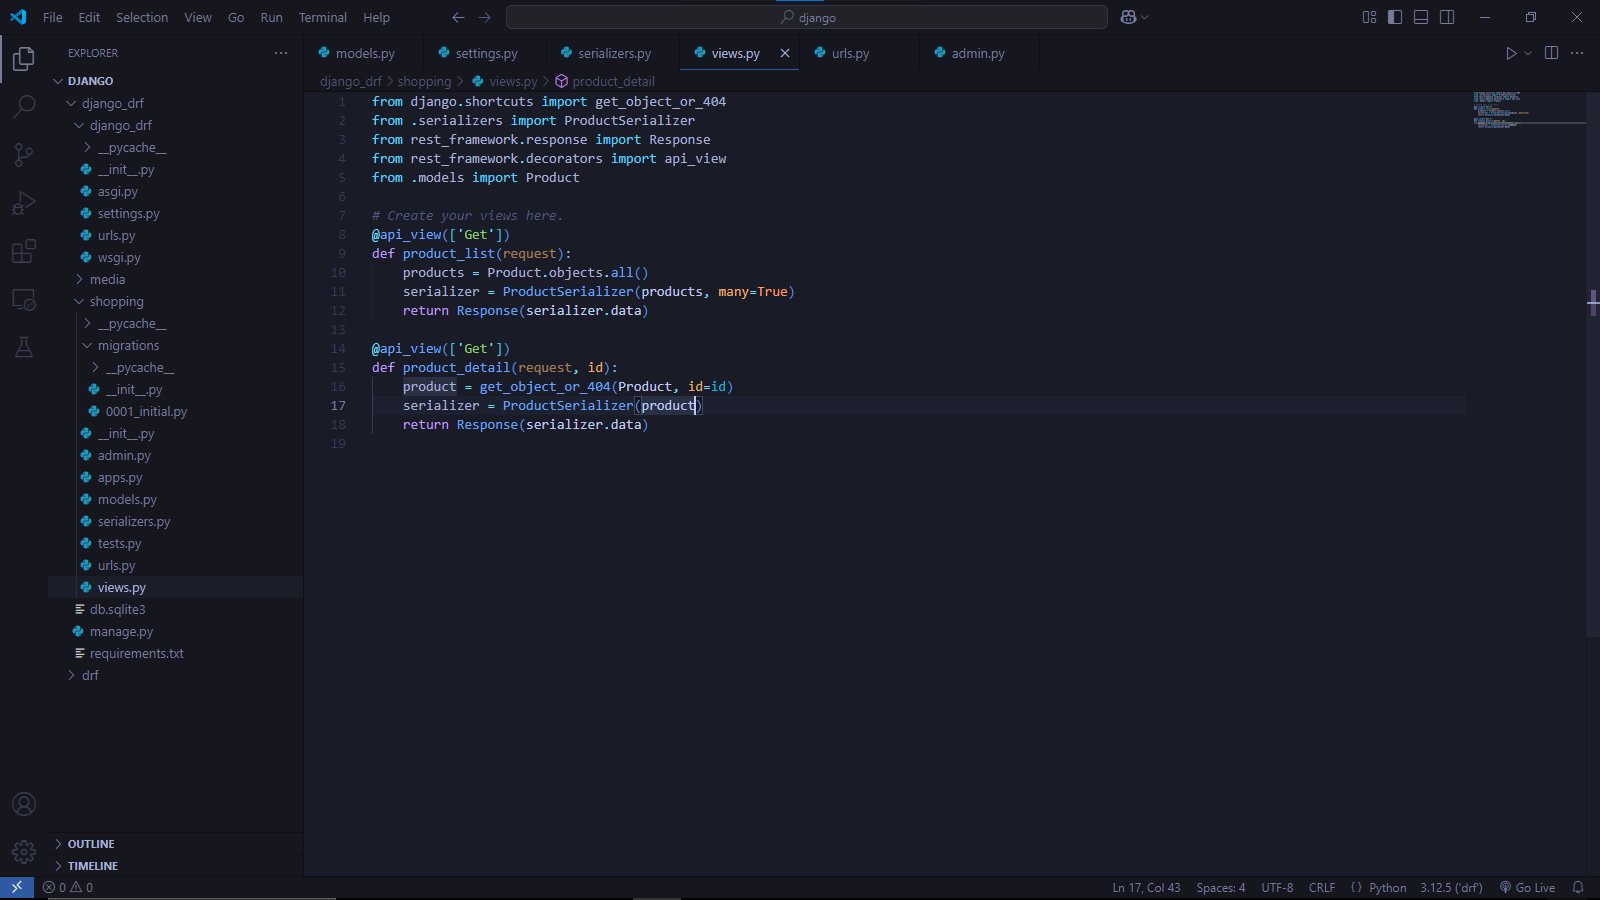Toggle the secondary side bar visibility
This screenshot has width=1600, height=900.
click(x=1447, y=17)
